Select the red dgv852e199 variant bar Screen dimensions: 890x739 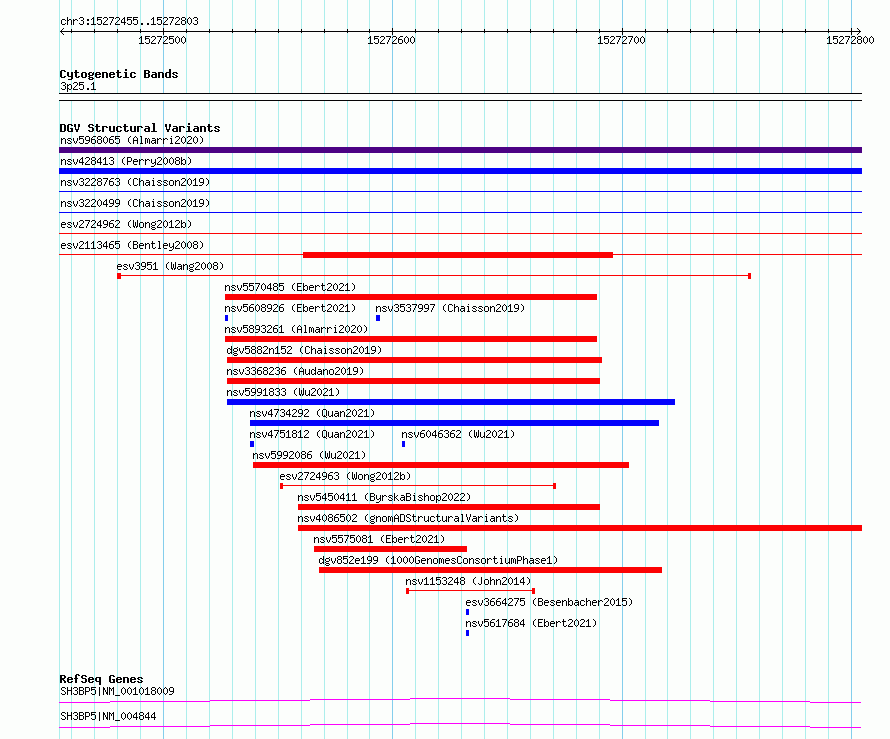click(490, 570)
